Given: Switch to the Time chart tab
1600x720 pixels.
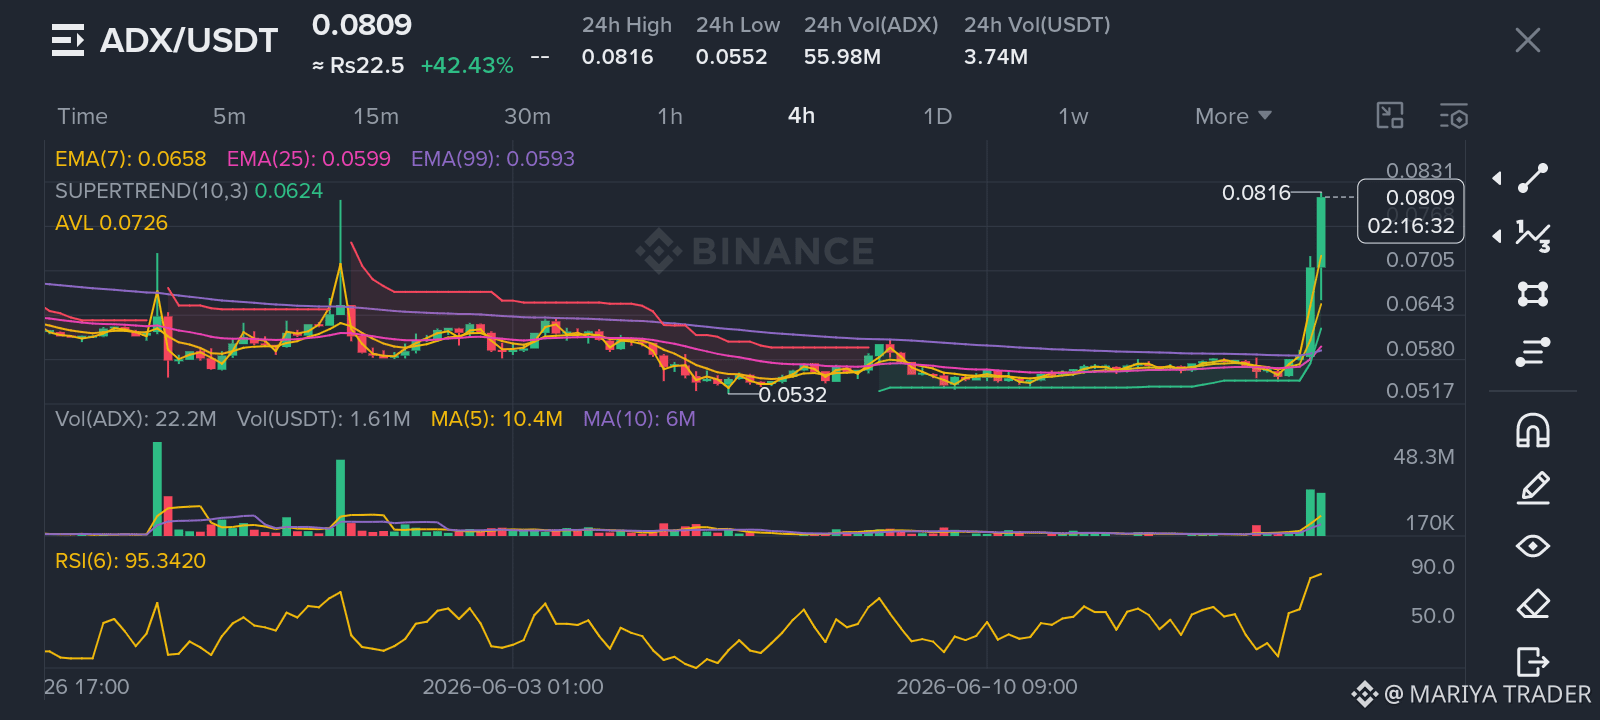Looking at the screenshot, I should tap(82, 116).
